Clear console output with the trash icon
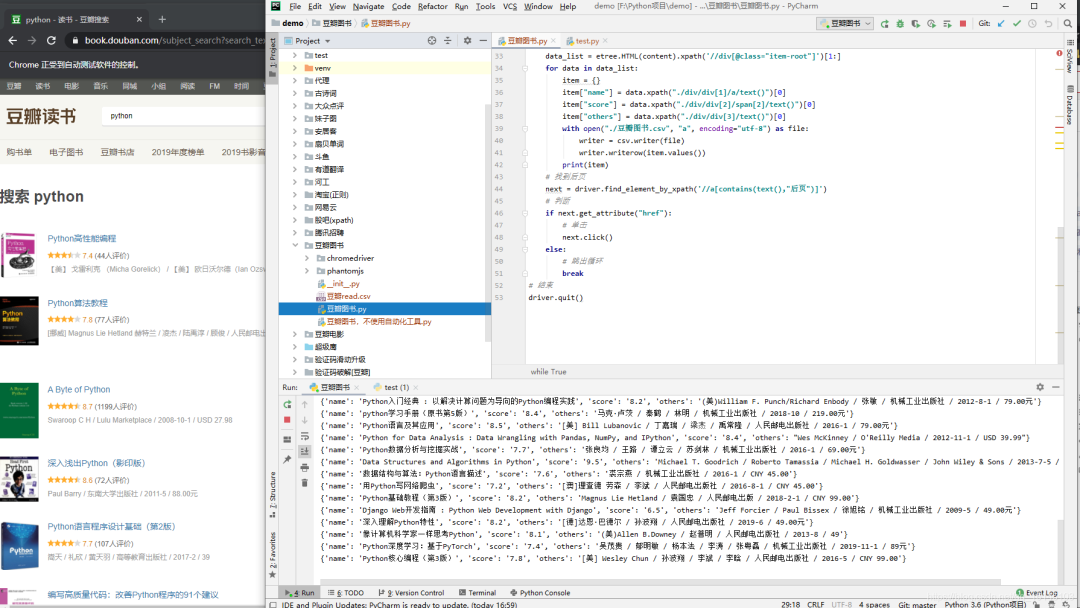This screenshot has width=1080, height=608. point(304,483)
